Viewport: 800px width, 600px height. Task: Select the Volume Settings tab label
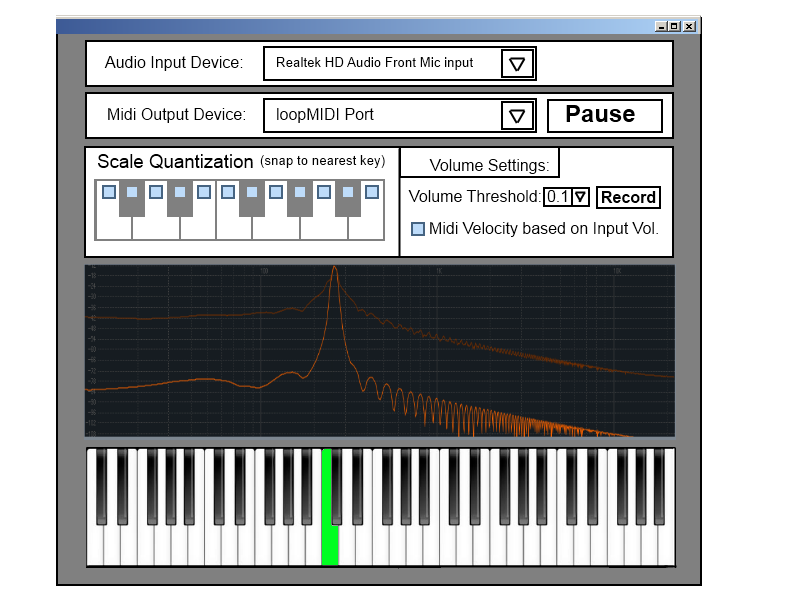click(489, 165)
